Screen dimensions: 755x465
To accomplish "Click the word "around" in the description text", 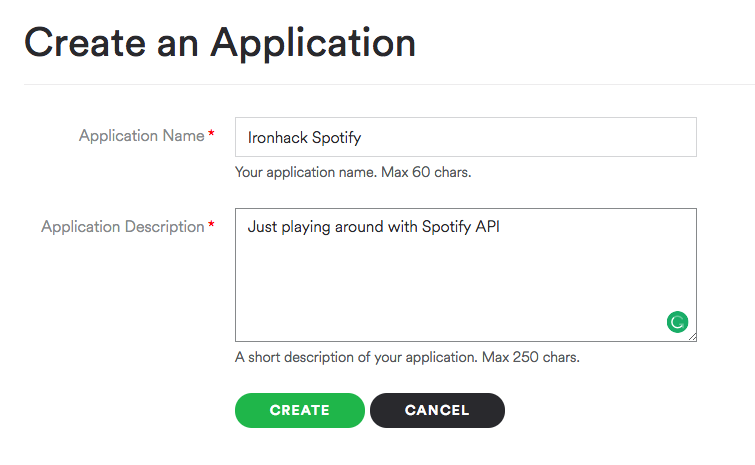I will [363, 227].
